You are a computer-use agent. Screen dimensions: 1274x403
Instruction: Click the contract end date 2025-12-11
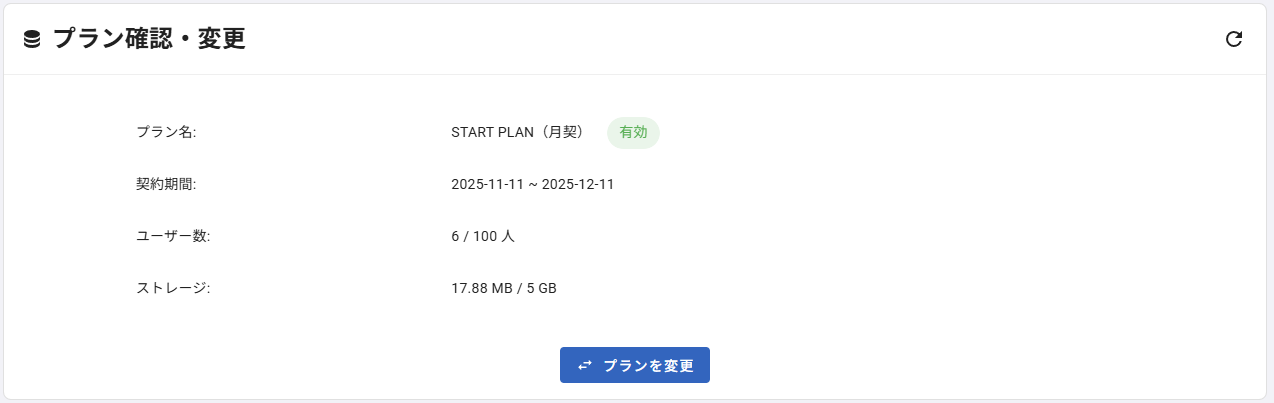coord(578,184)
